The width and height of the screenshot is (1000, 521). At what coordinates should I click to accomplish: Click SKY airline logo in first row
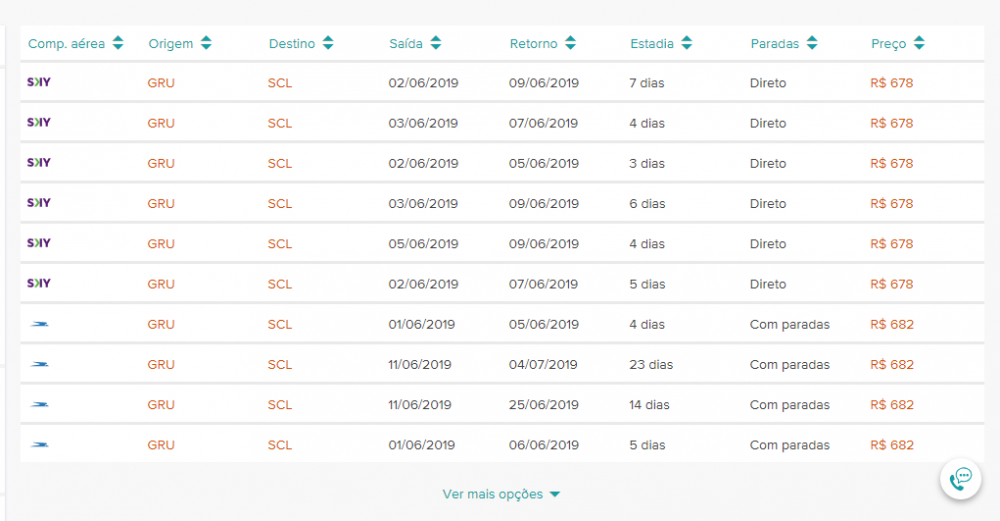pyautogui.click(x=39, y=82)
